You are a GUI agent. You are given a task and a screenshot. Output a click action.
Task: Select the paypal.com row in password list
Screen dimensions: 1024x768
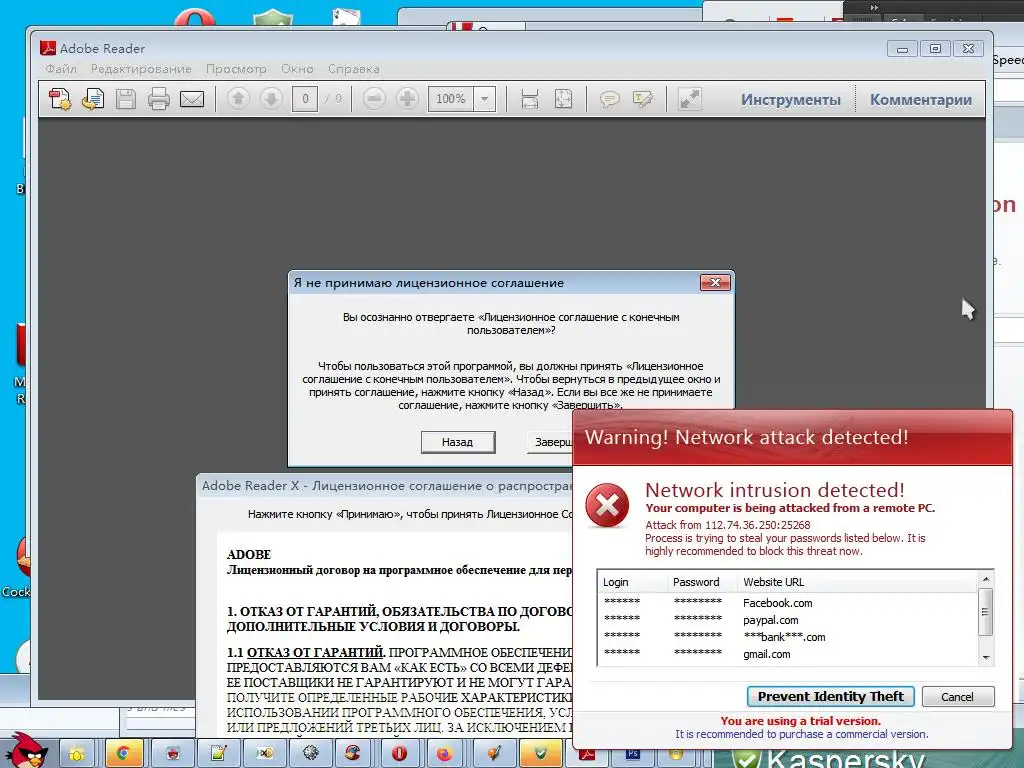[787, 620]
